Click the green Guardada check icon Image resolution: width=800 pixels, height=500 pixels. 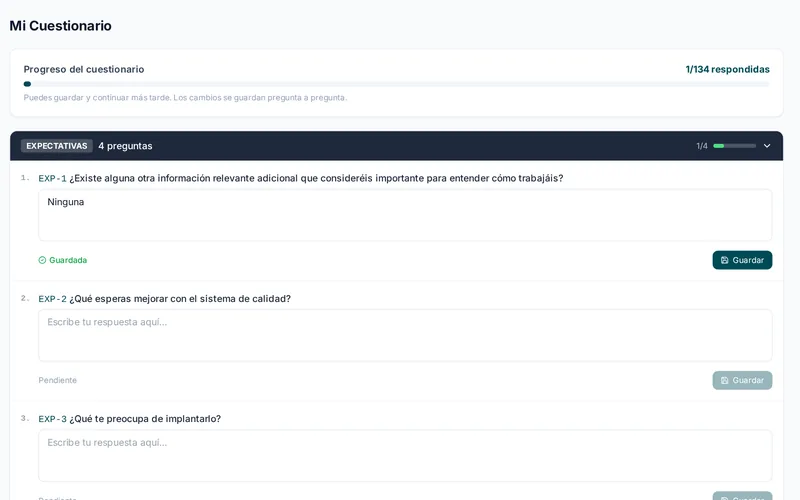tap(42, 260)
